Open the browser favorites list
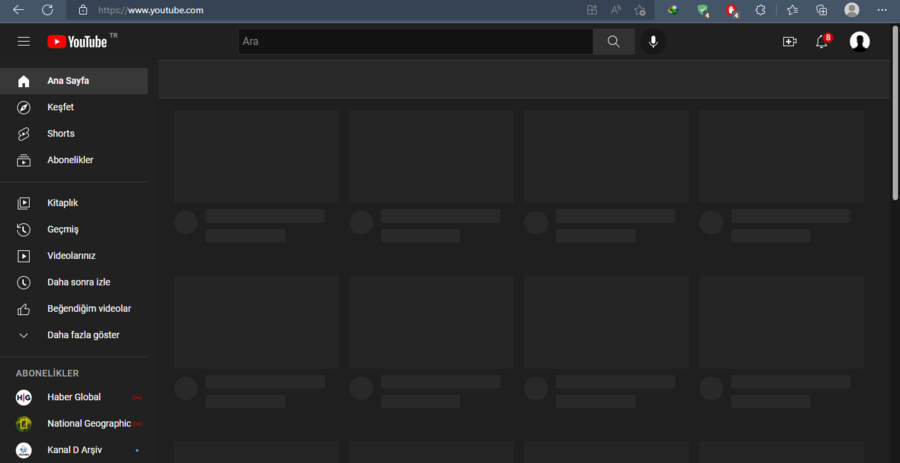Image resolution: width=900 pixels, height=463 pixels. [x=793, y=10]
